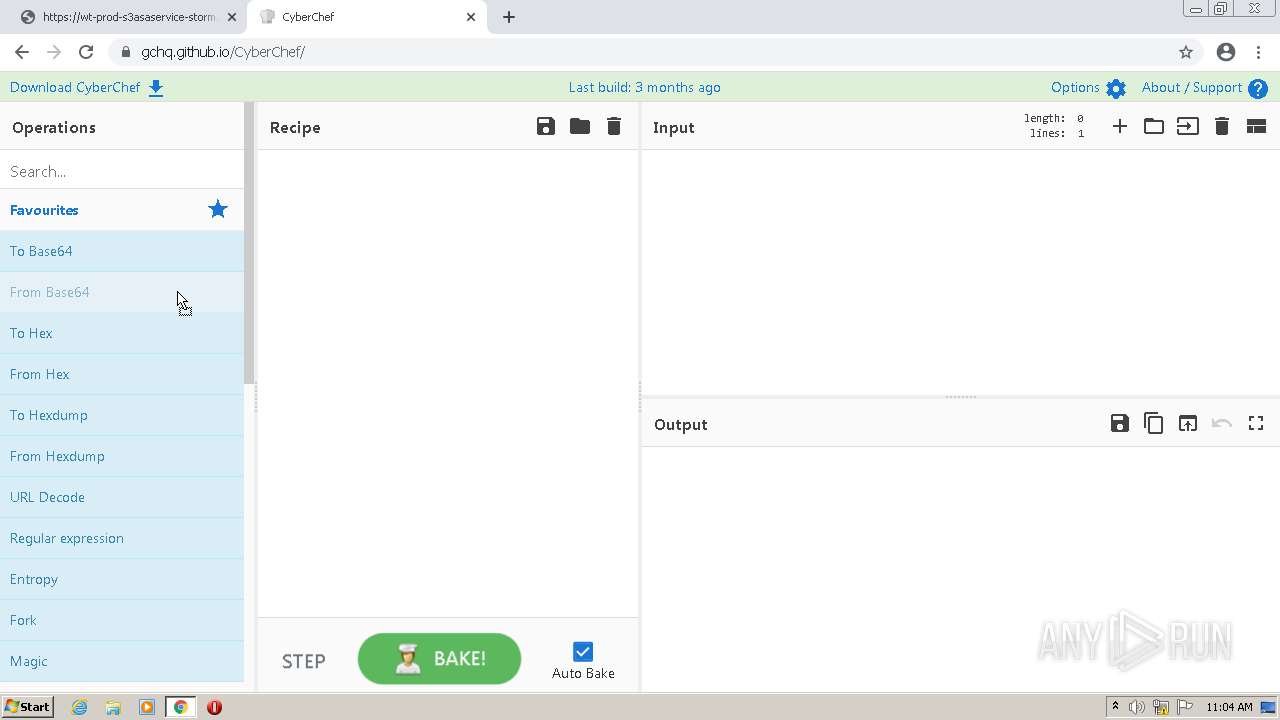Click the STEP button
The height and width of the screenshot is (720, 1280).
(304, 661)
